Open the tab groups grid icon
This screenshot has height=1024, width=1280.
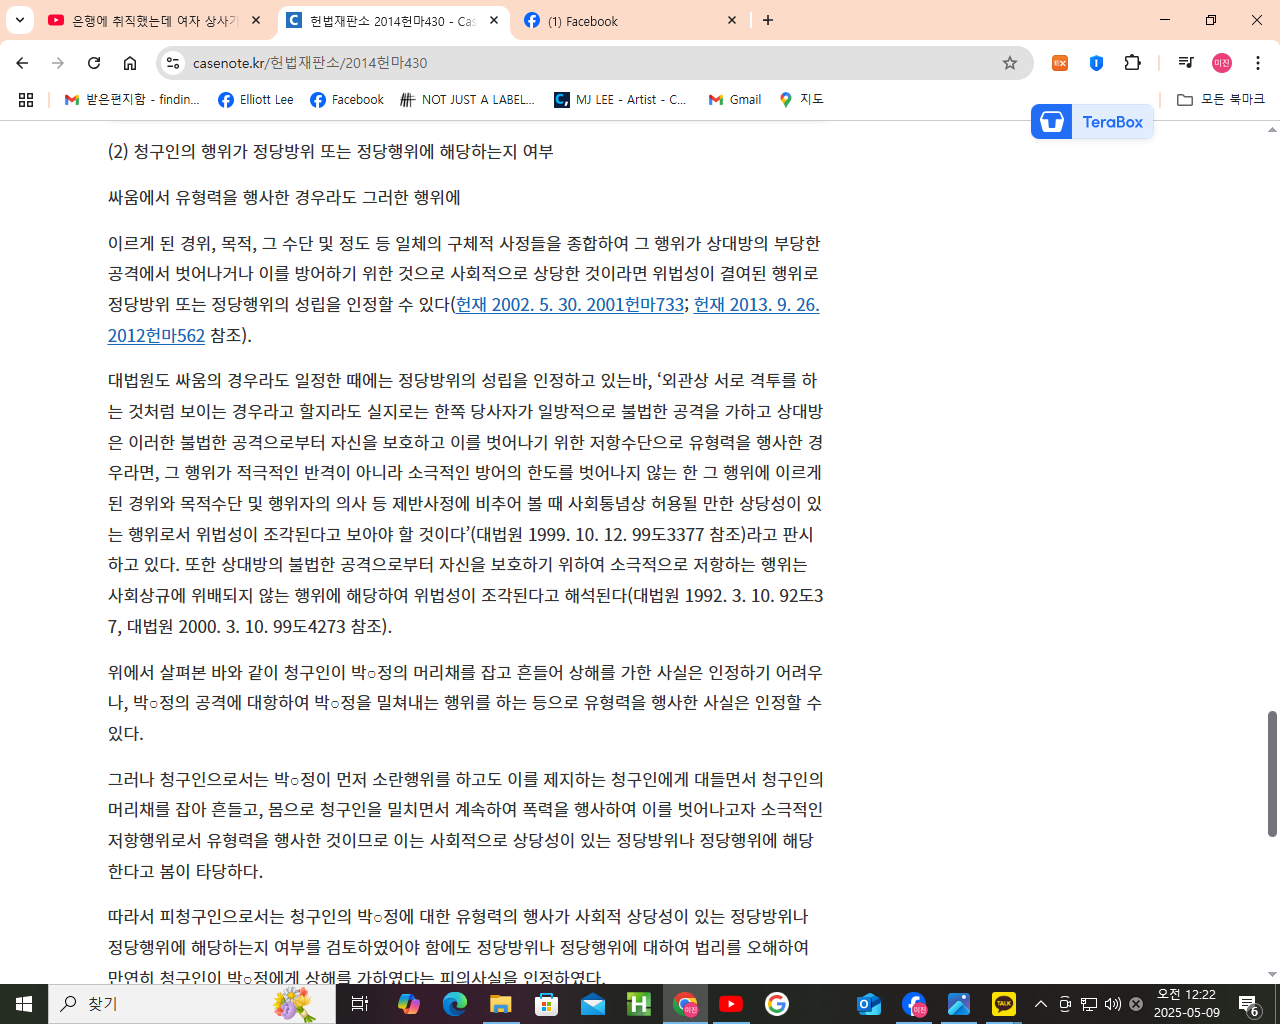(26, 100)
